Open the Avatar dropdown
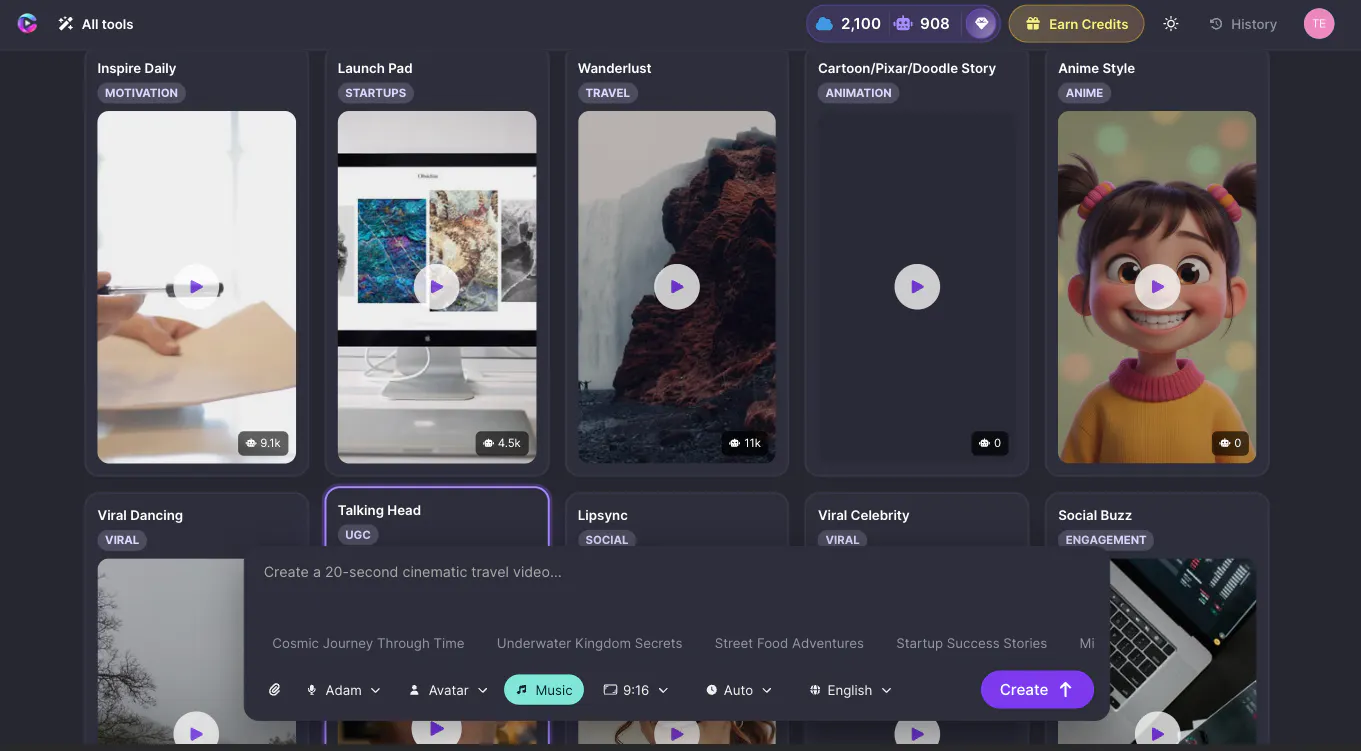The width and height of the screenshot is (1361, 751). pyautogui.click(x=448, y=690)
